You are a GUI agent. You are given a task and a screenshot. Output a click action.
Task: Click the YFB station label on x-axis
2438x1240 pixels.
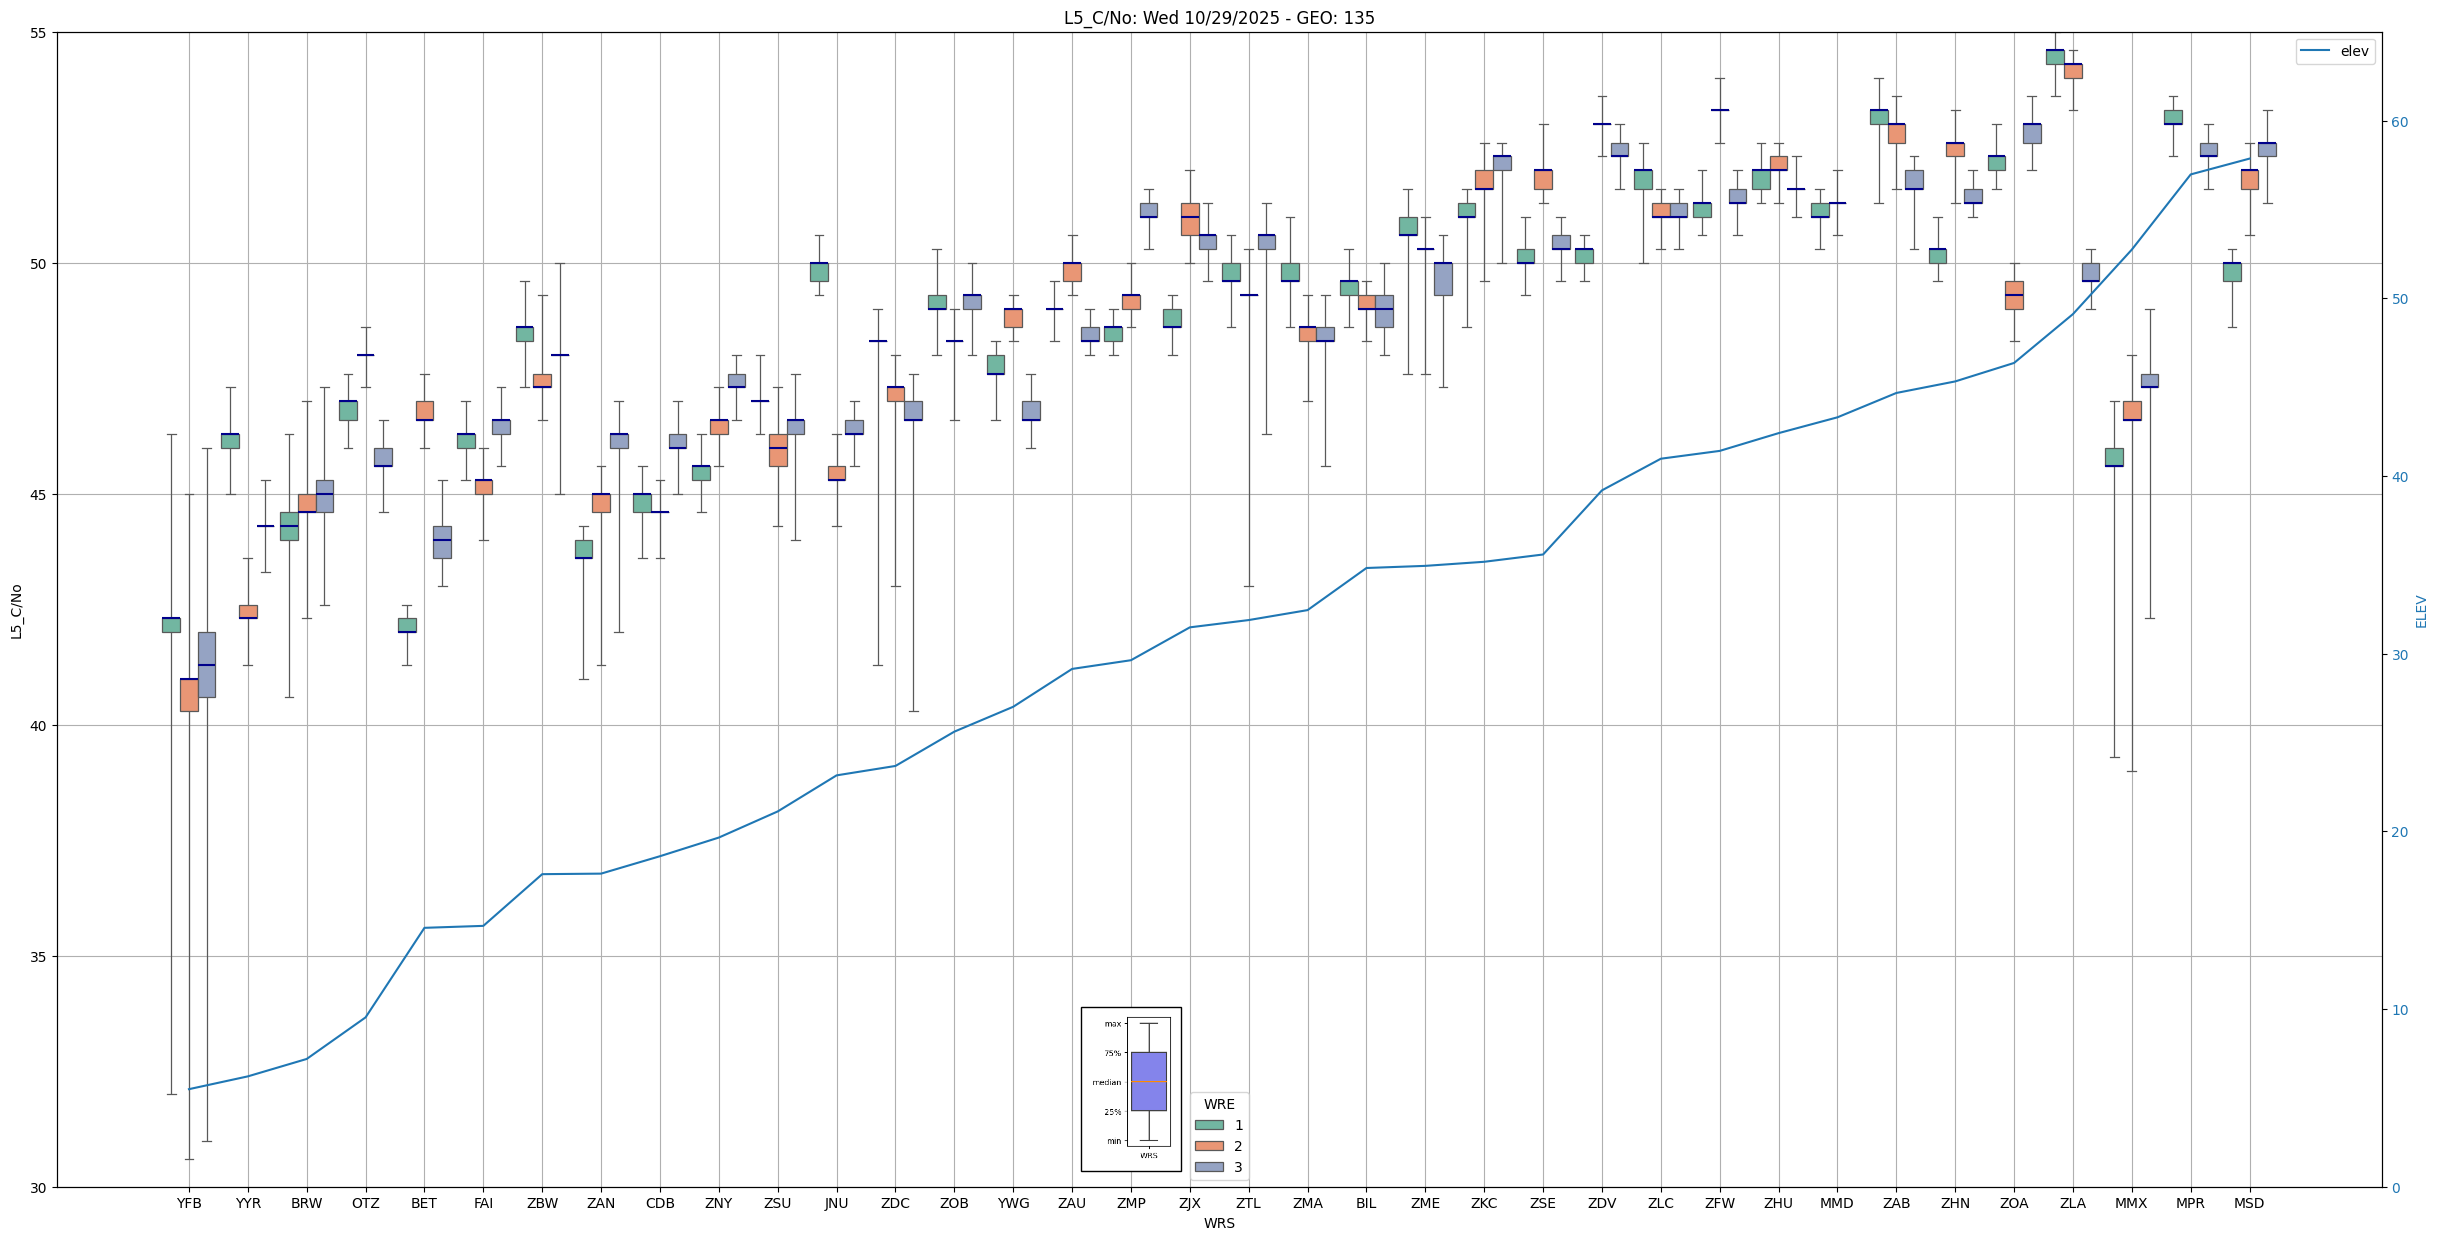click(189, 1203)
